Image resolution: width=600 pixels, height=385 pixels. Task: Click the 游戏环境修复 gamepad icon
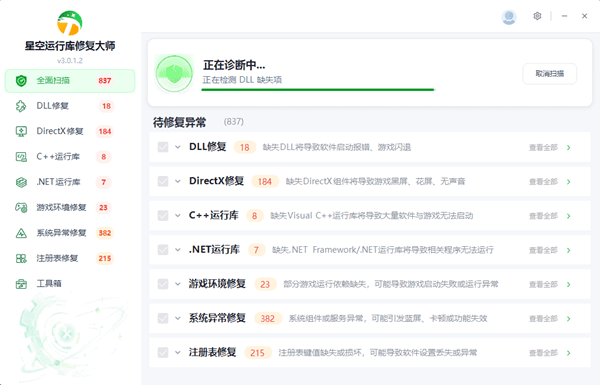click(21, 207)
